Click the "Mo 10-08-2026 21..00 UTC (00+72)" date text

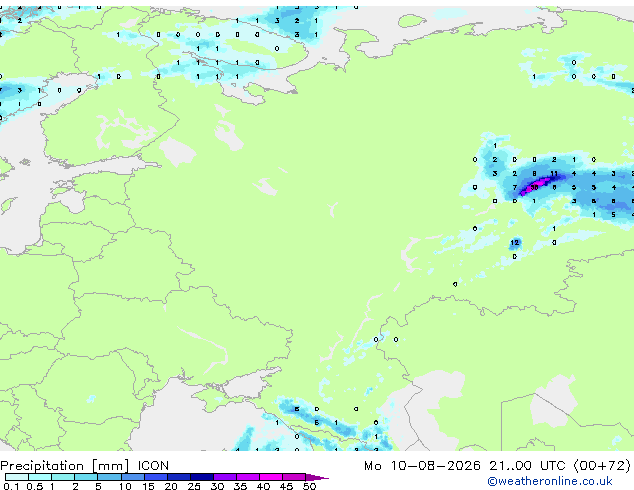point(497,466)
